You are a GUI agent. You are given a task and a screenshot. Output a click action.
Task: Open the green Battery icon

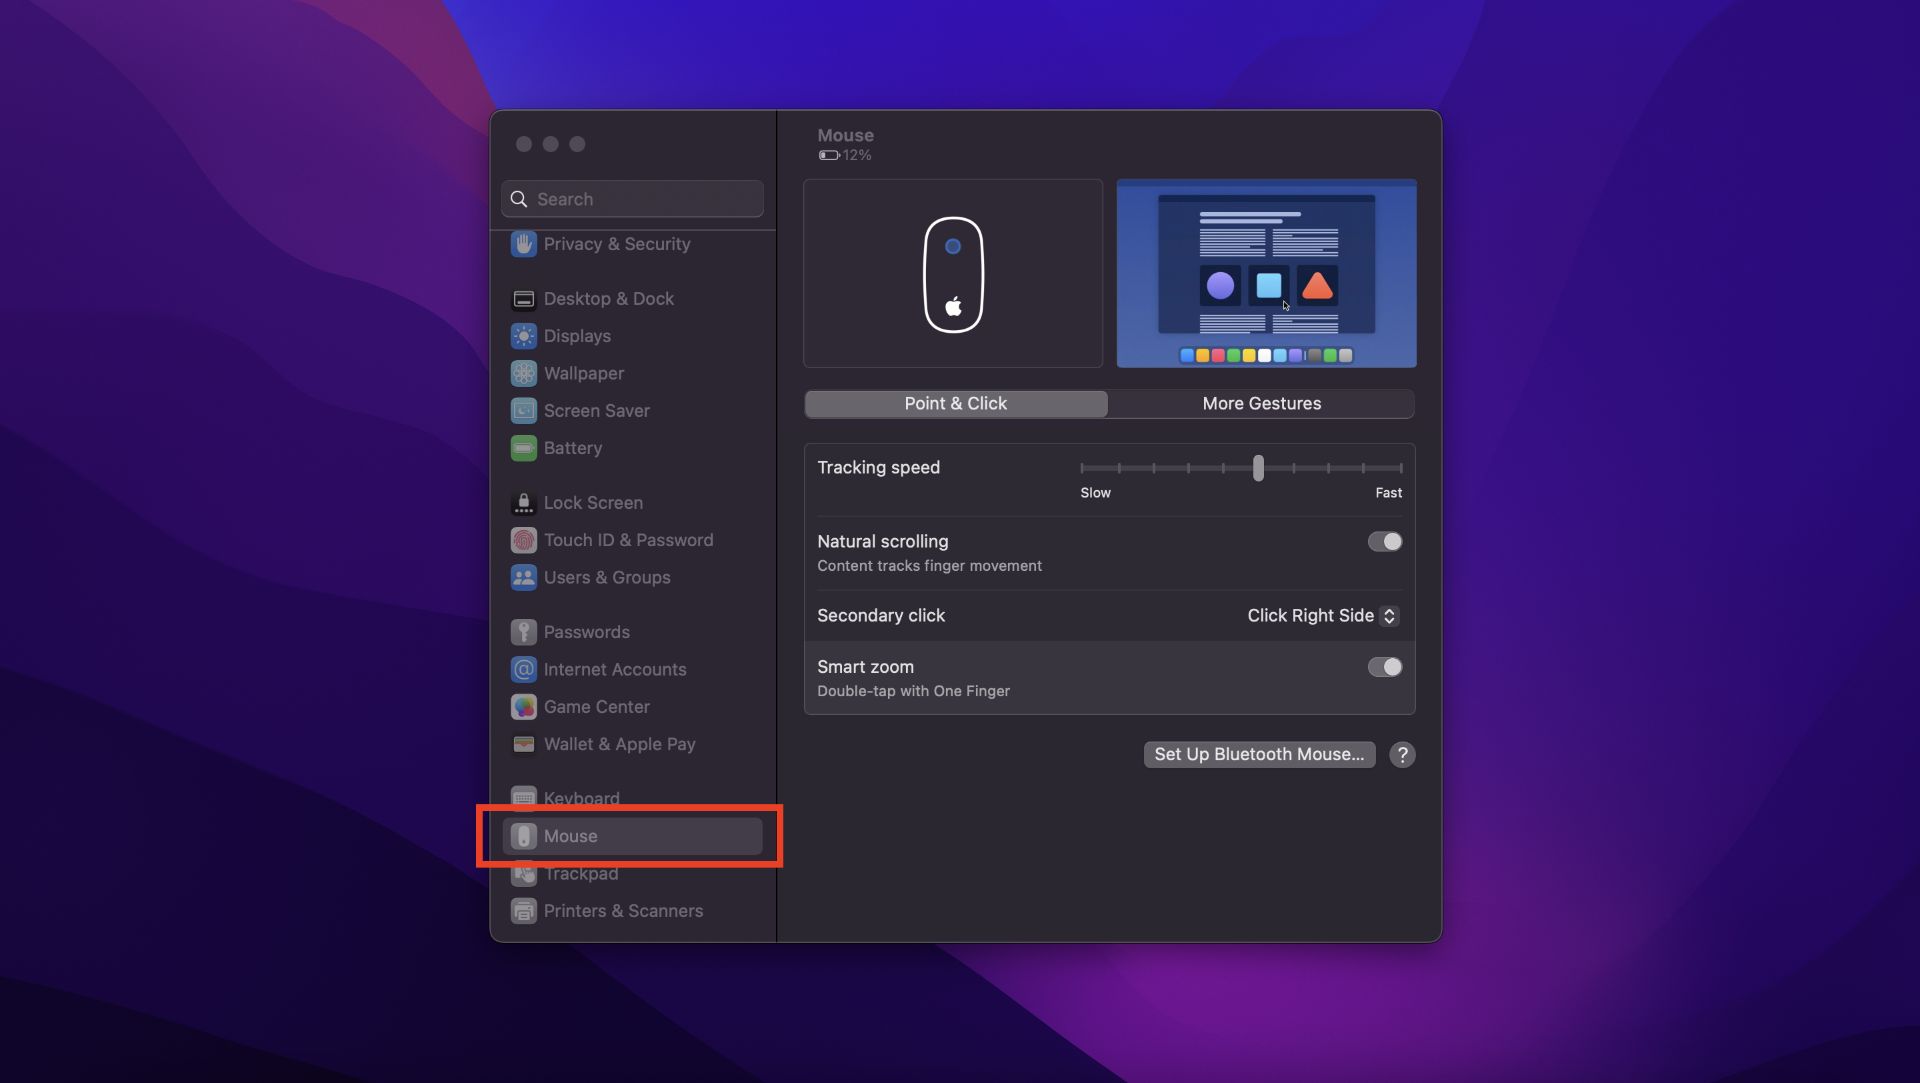523,448
